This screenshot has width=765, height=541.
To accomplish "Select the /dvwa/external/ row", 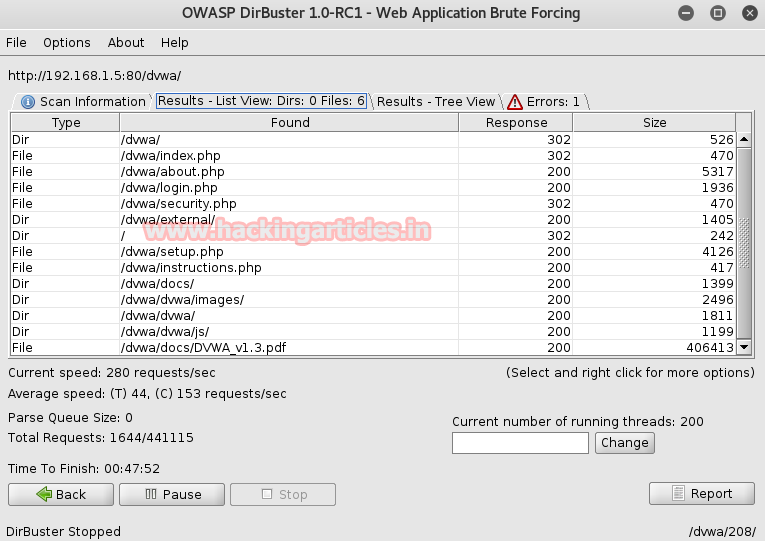I will [373, 220].
